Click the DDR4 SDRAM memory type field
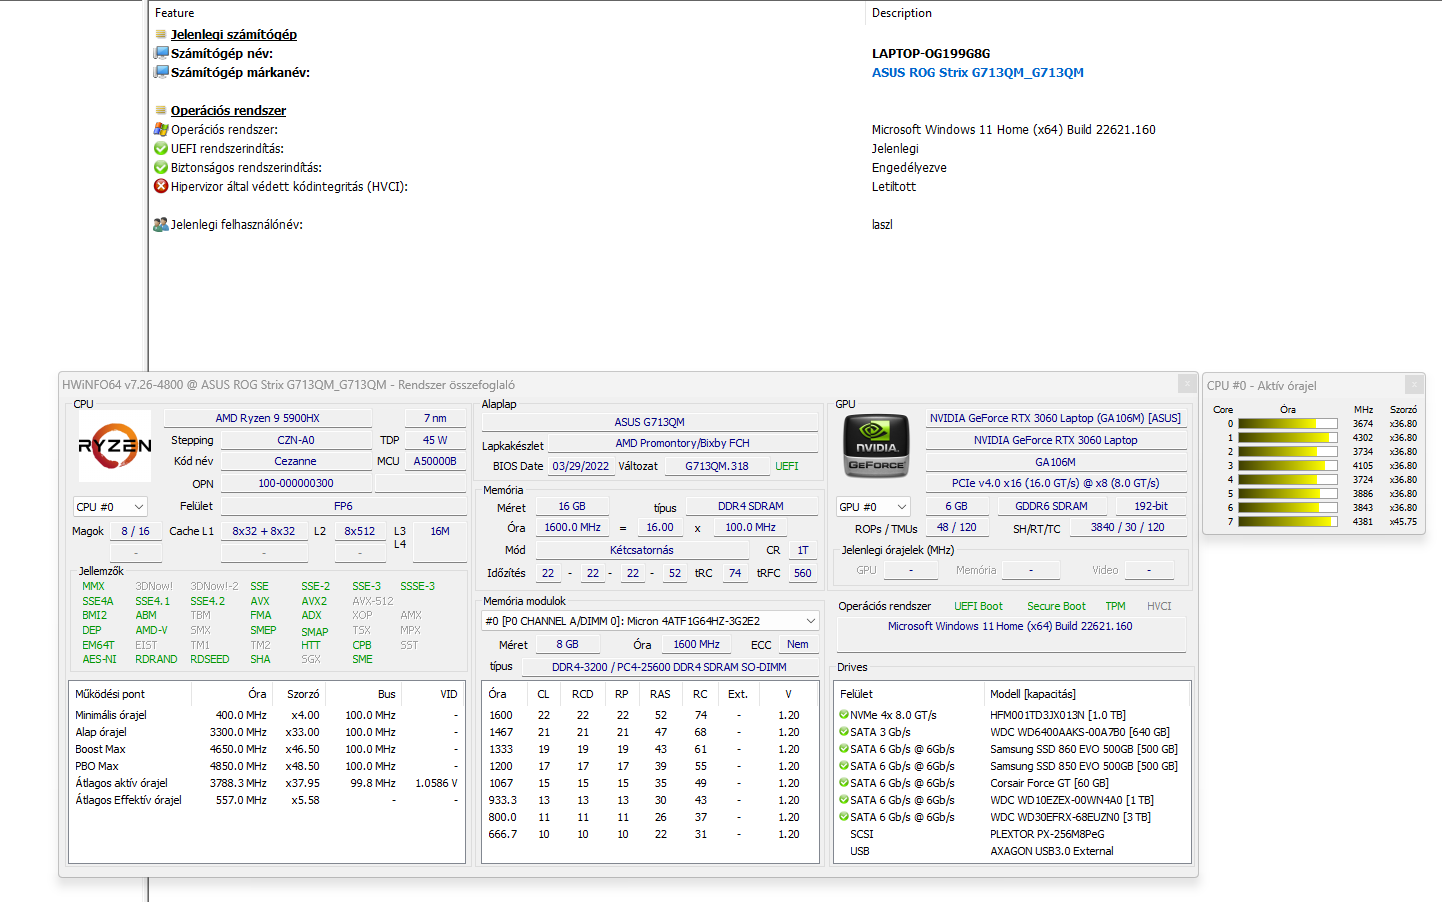 pyautogui.click(x=750, y=506)
